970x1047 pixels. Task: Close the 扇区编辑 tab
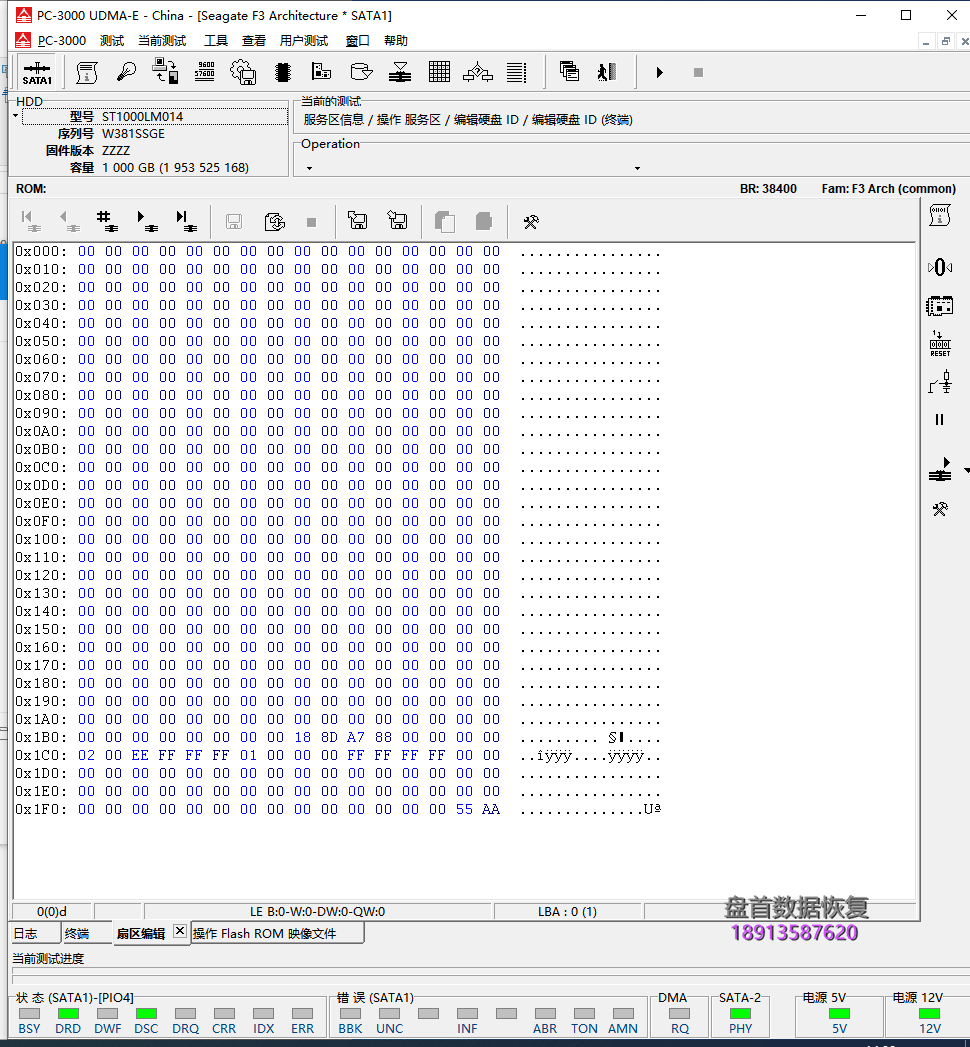pyautogui.click(x=180, y=931)
